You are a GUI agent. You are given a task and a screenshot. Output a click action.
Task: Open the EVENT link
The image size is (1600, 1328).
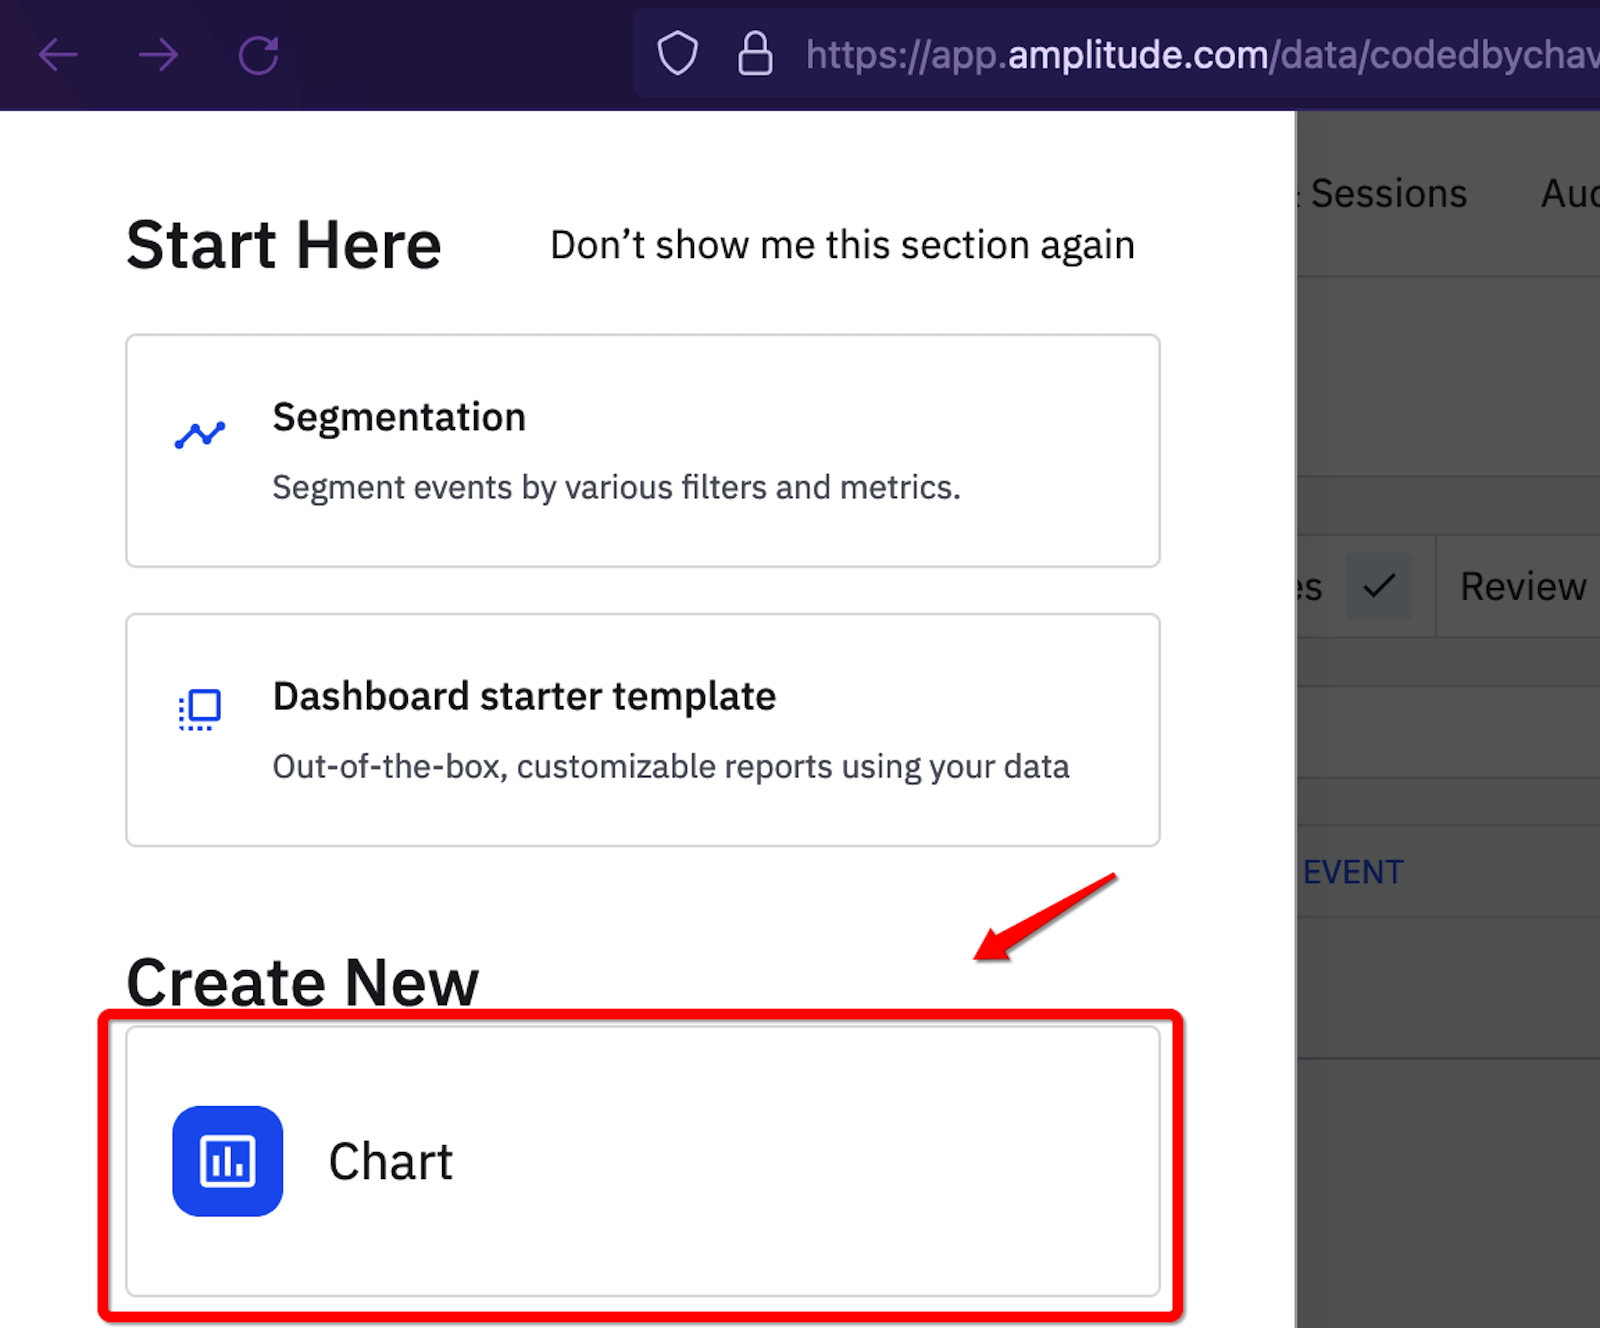tap(1353, 871)
